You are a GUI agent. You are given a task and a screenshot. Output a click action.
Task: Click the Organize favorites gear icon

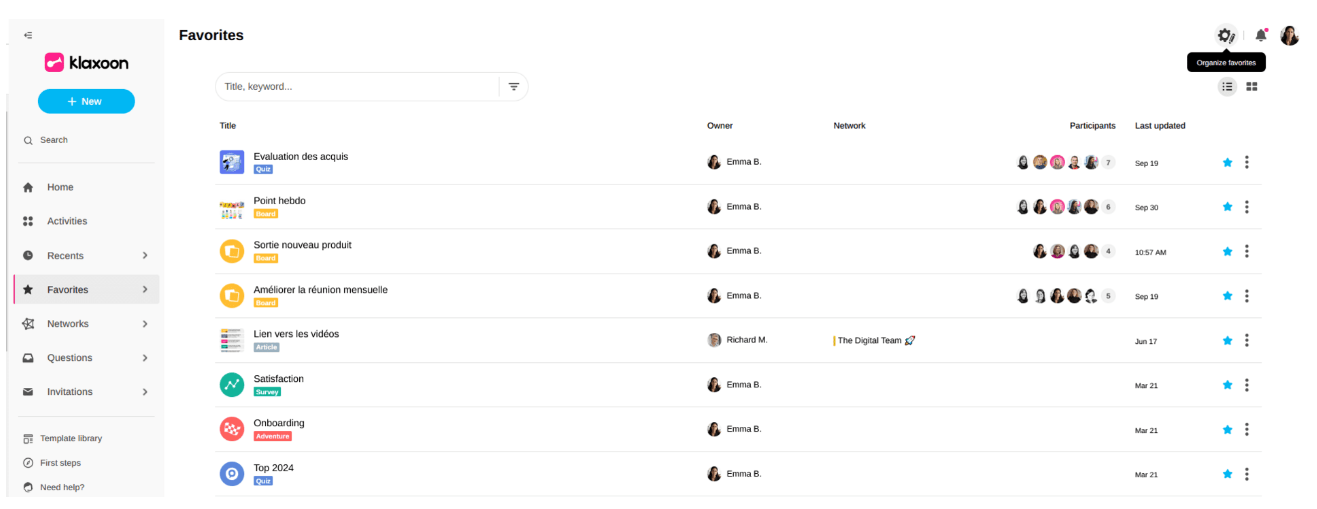click(1225, 35)
